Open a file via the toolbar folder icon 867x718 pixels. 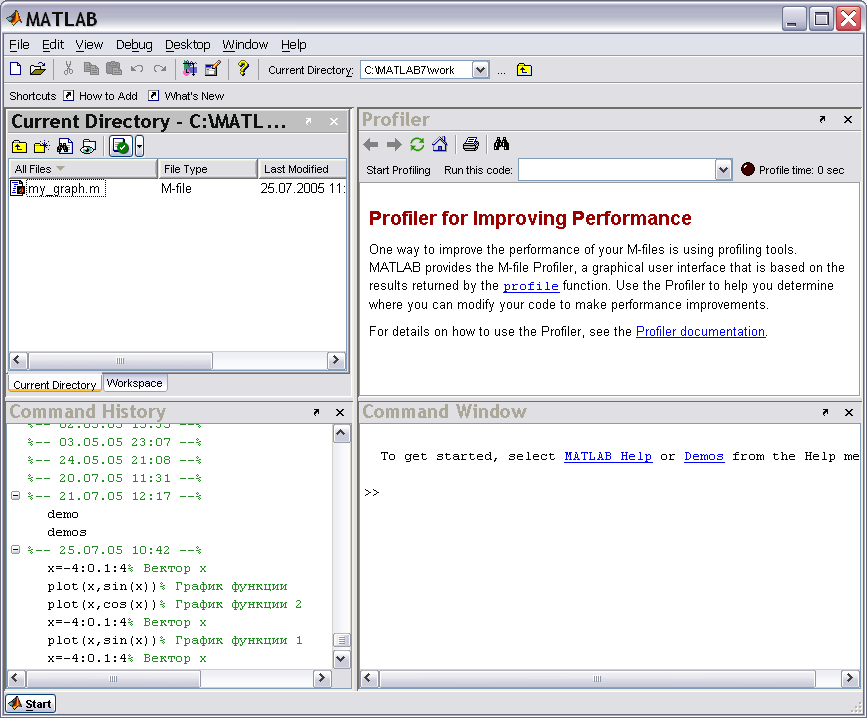point(38,69)
